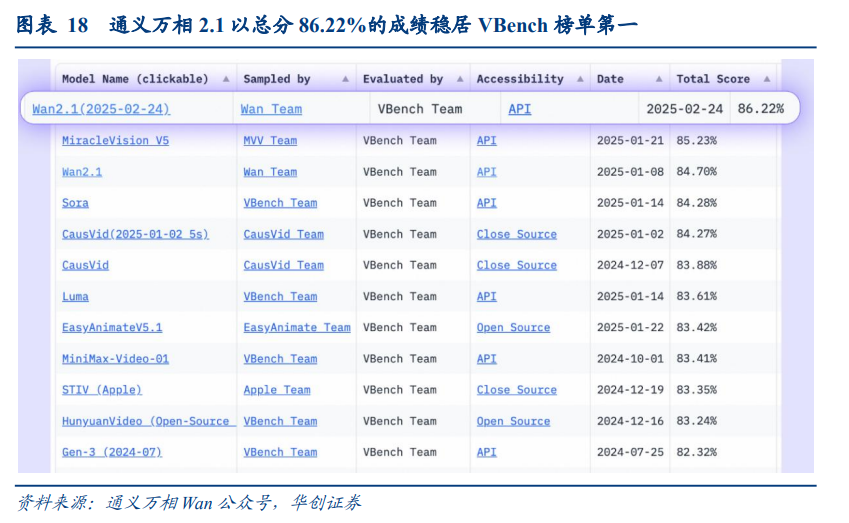The width and height of the screenshot is (849, 523).
Task: Click Apple Team sampler link
Action: [277, 390]
